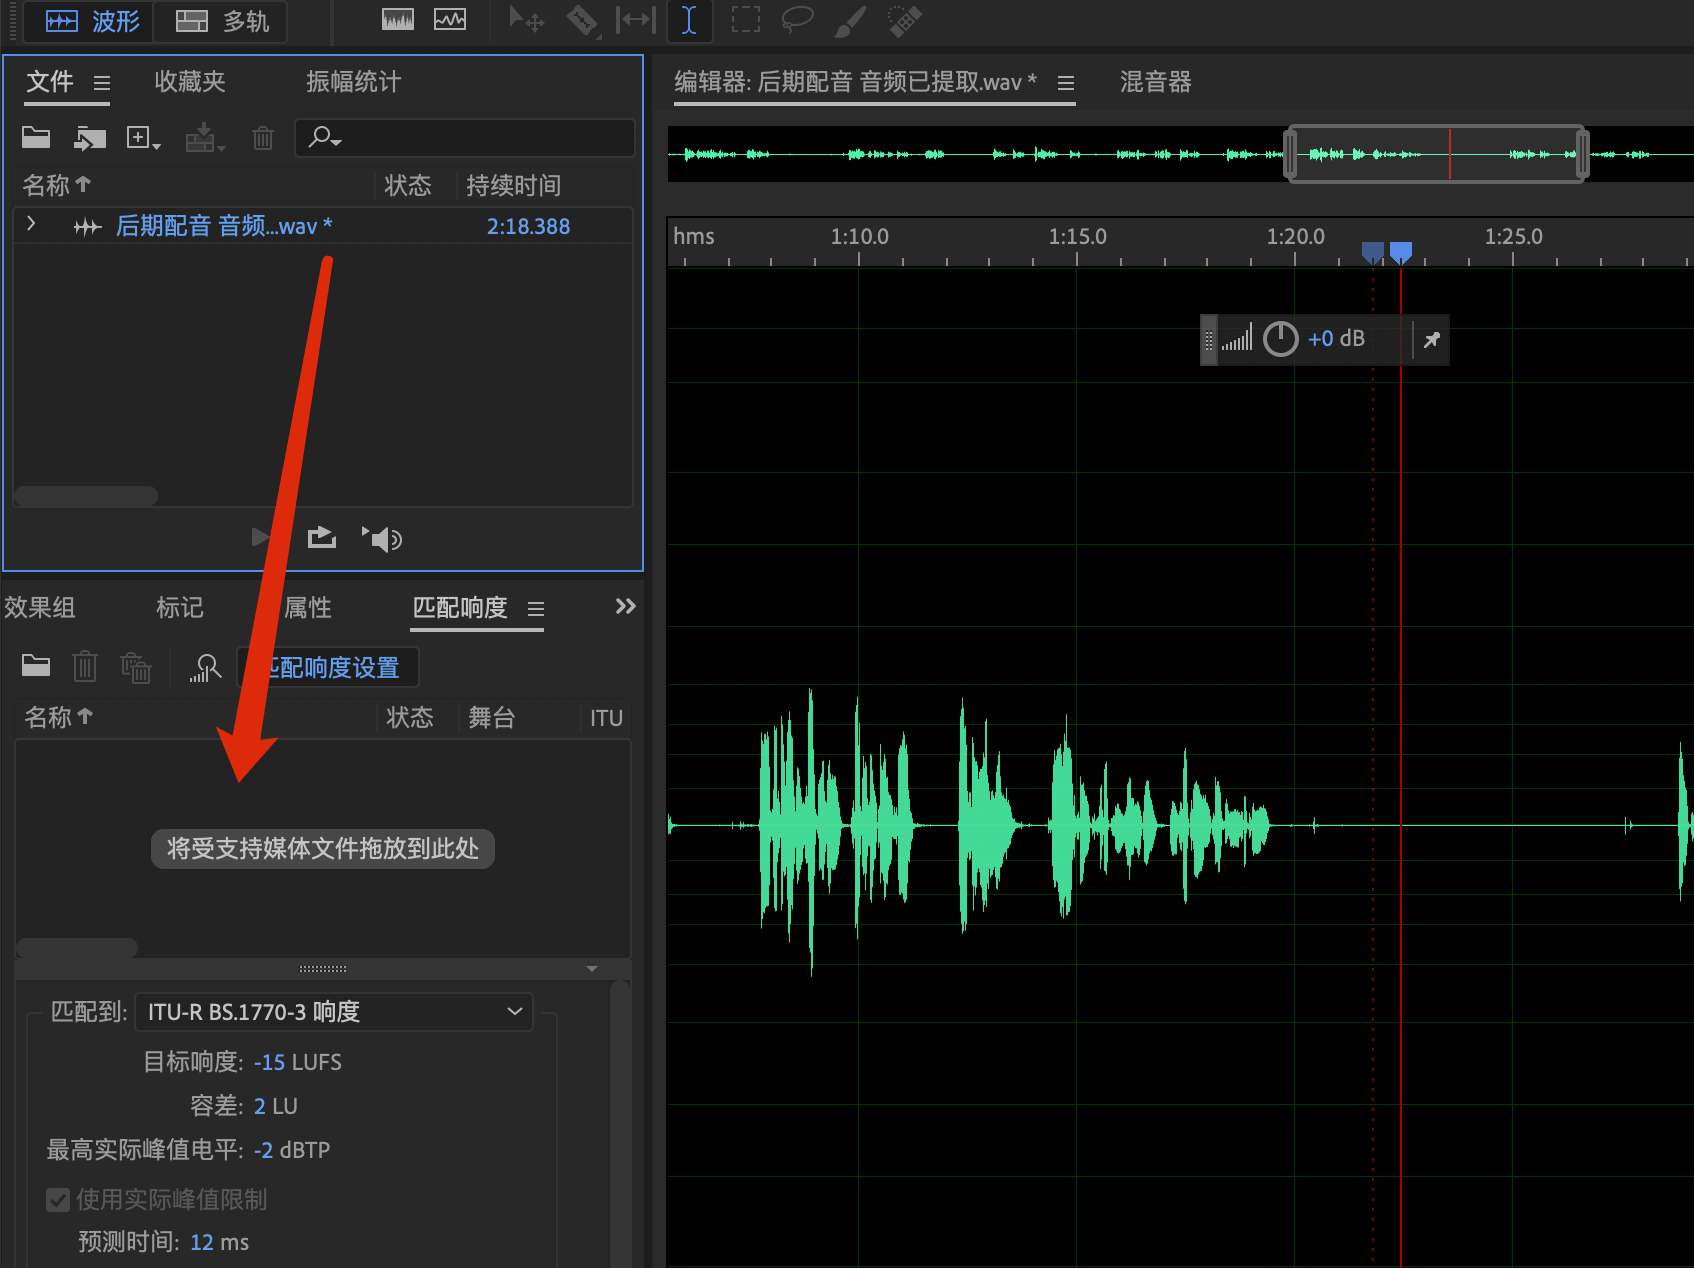Collapse settings with the small down triangle
This screenshot has height=1268, width=1694.
point(592,969)
